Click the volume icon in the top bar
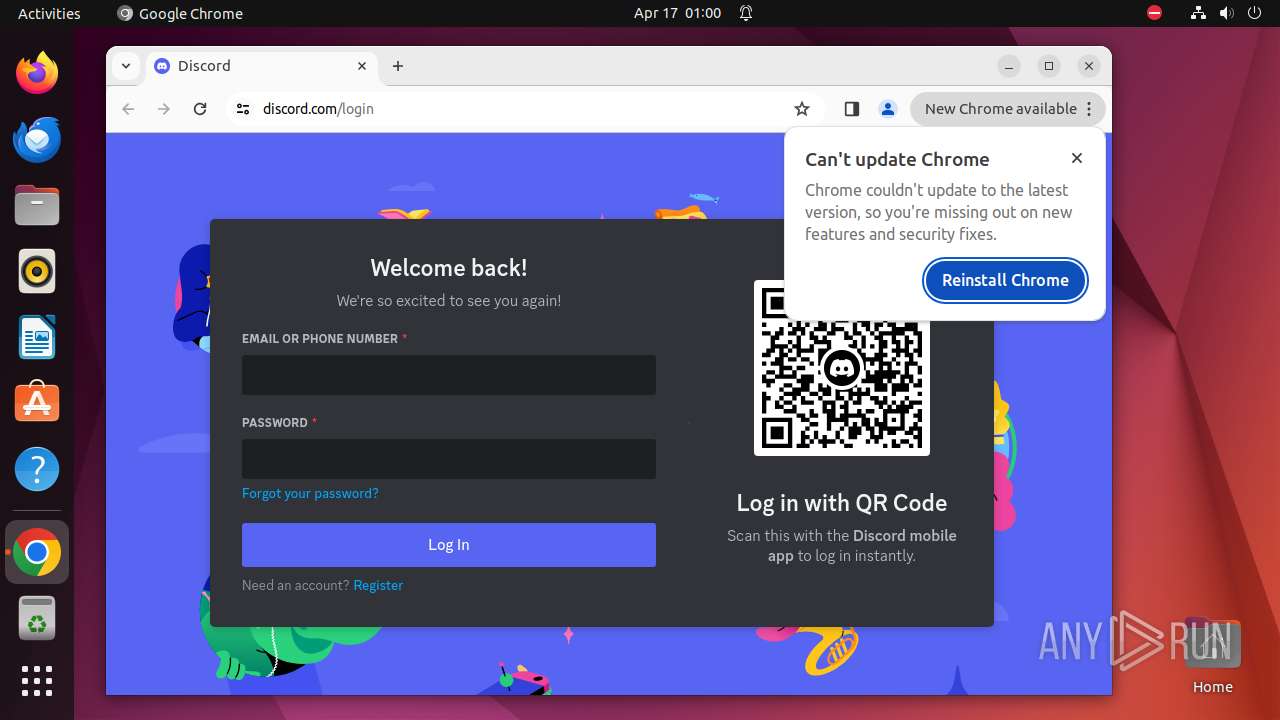The width and height of the screenshot is (1280, 720). click(x=1226, y=13)
